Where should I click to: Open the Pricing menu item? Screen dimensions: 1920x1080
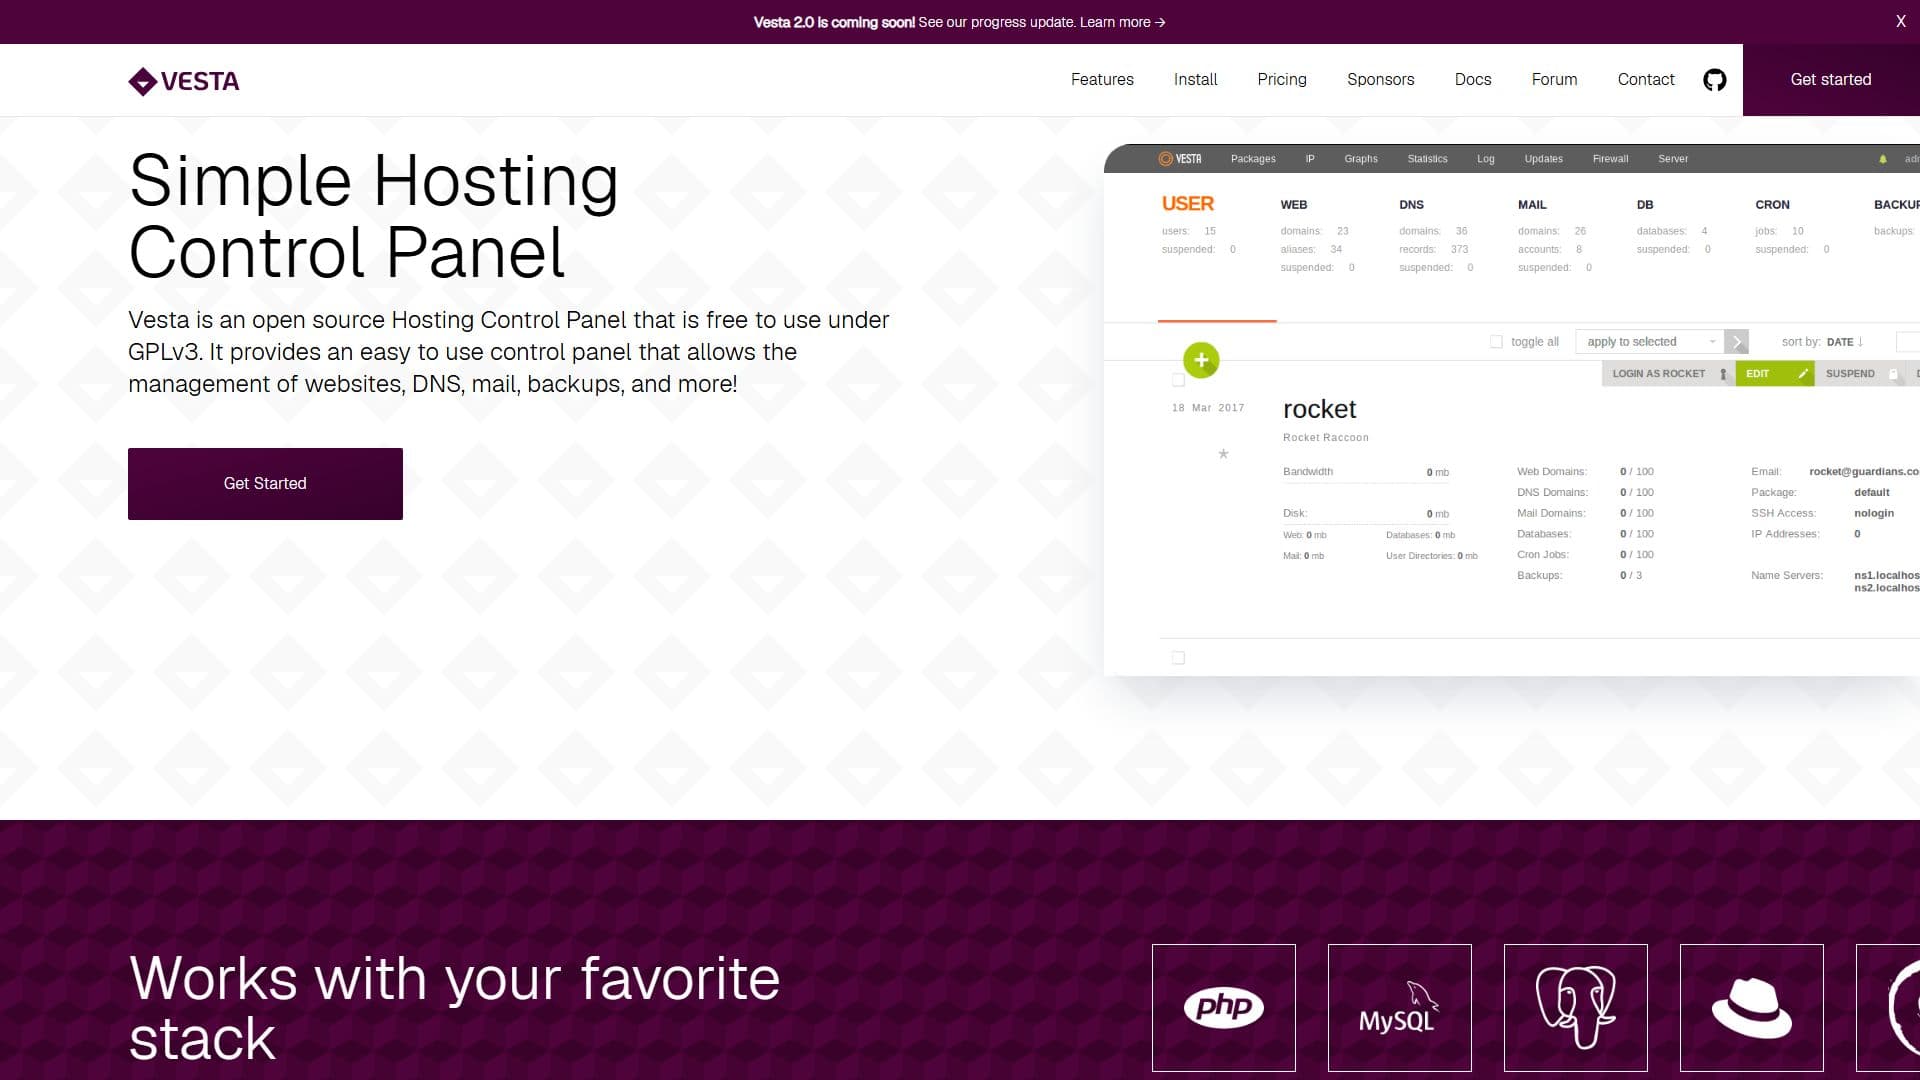pyautogui.click(x=1282, y=80)
